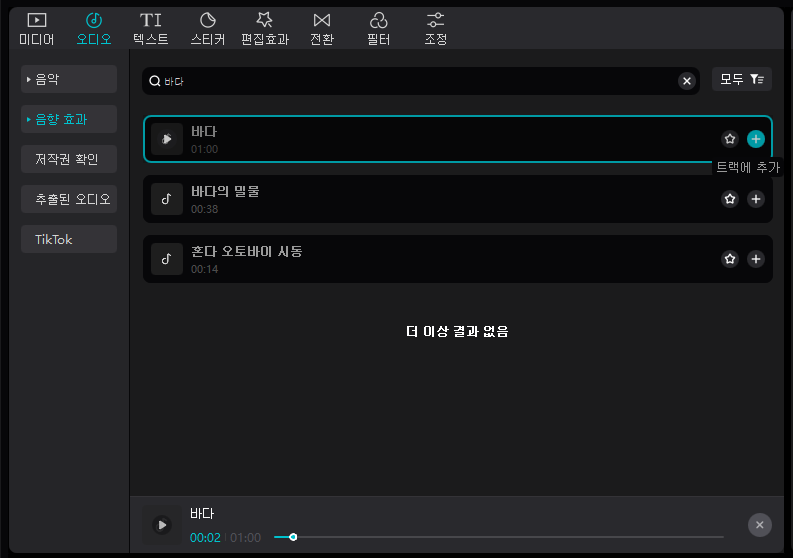Add 바다의 밀물 to the track
793x558 pixels.
(756, 199)
